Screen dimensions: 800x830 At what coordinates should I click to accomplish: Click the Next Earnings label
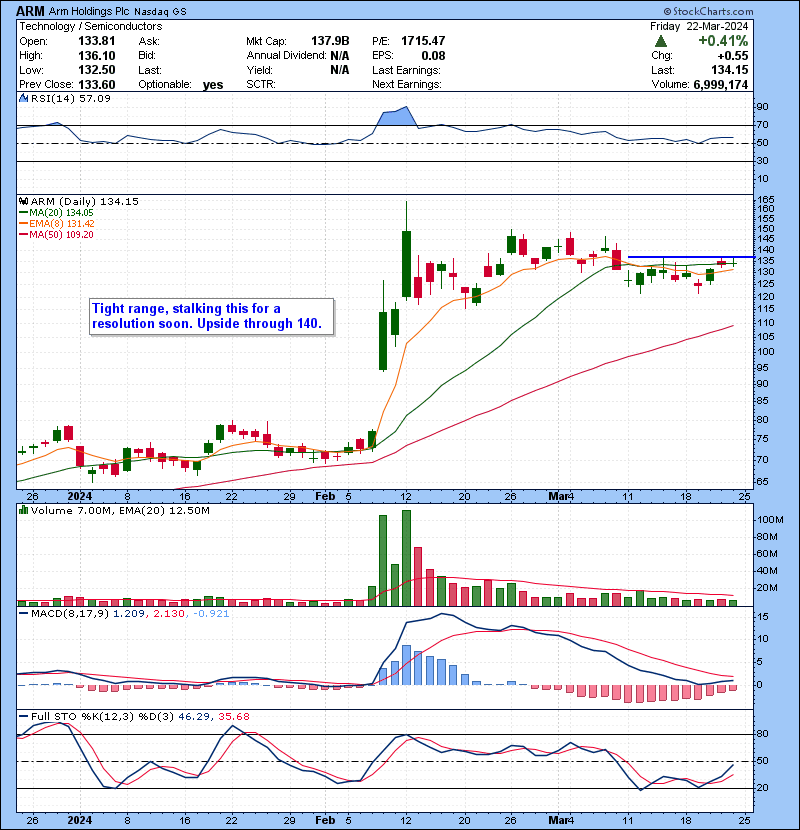coord(407,85)
